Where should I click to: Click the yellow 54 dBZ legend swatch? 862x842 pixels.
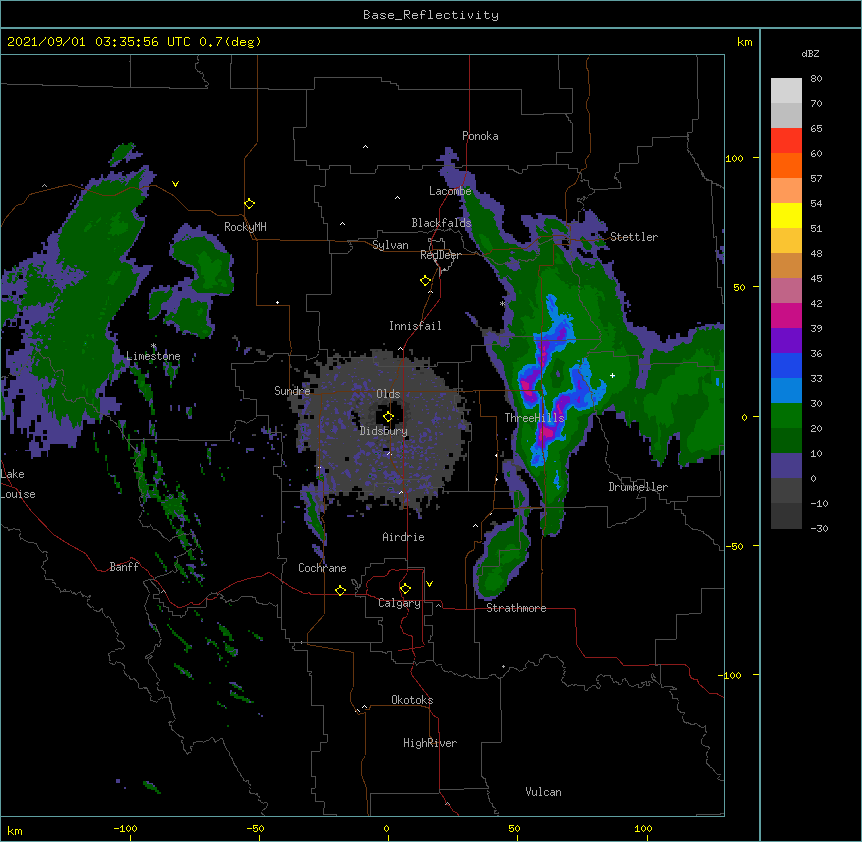(x=786, y=215)
